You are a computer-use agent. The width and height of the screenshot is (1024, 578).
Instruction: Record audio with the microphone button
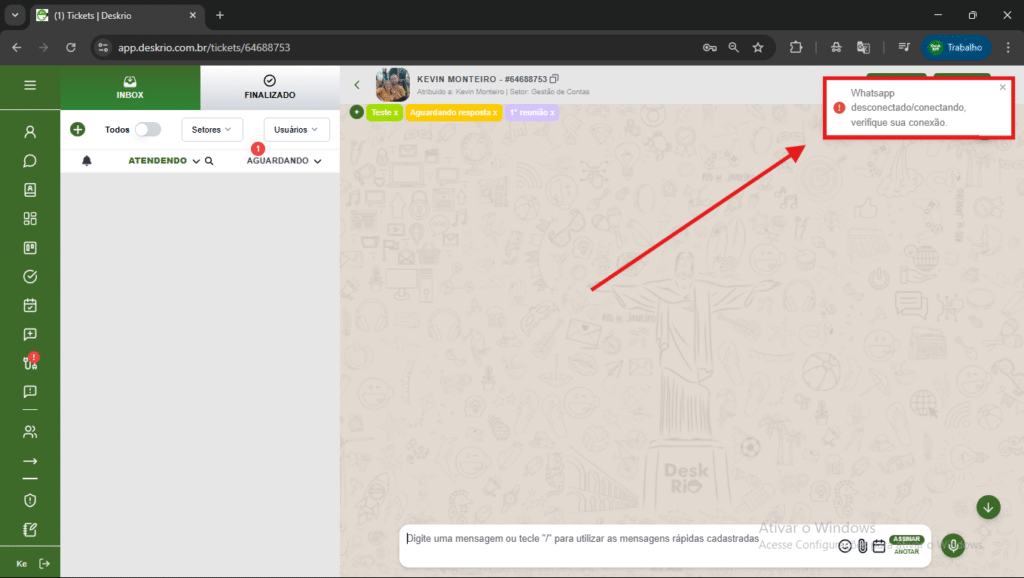pos(953,545)
